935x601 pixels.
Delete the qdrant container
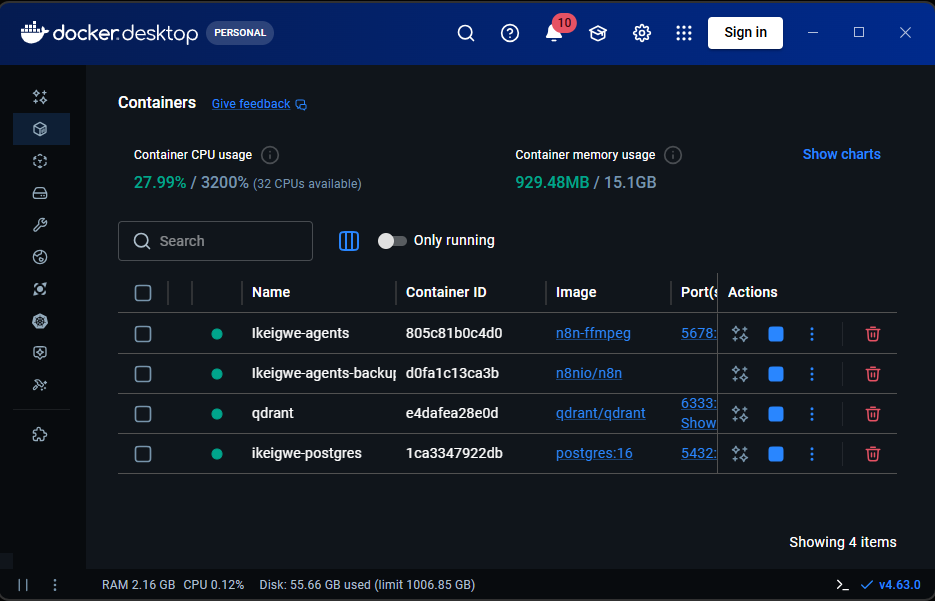[x=872, y=414]
